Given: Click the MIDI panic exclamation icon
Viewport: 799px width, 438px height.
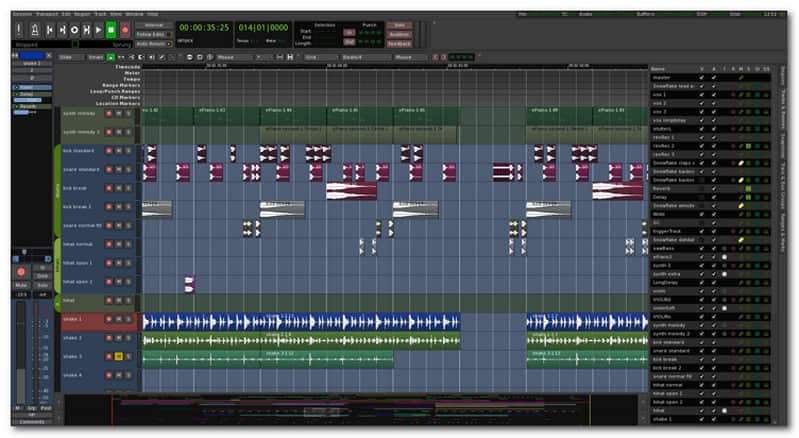Looking at the screenshot, I should 19,30.
